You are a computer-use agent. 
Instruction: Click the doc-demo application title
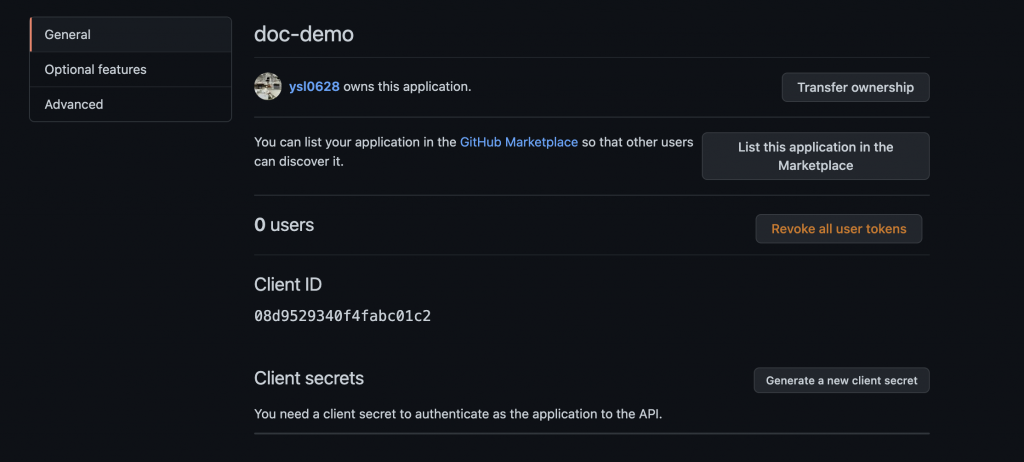tap(304, 34)
